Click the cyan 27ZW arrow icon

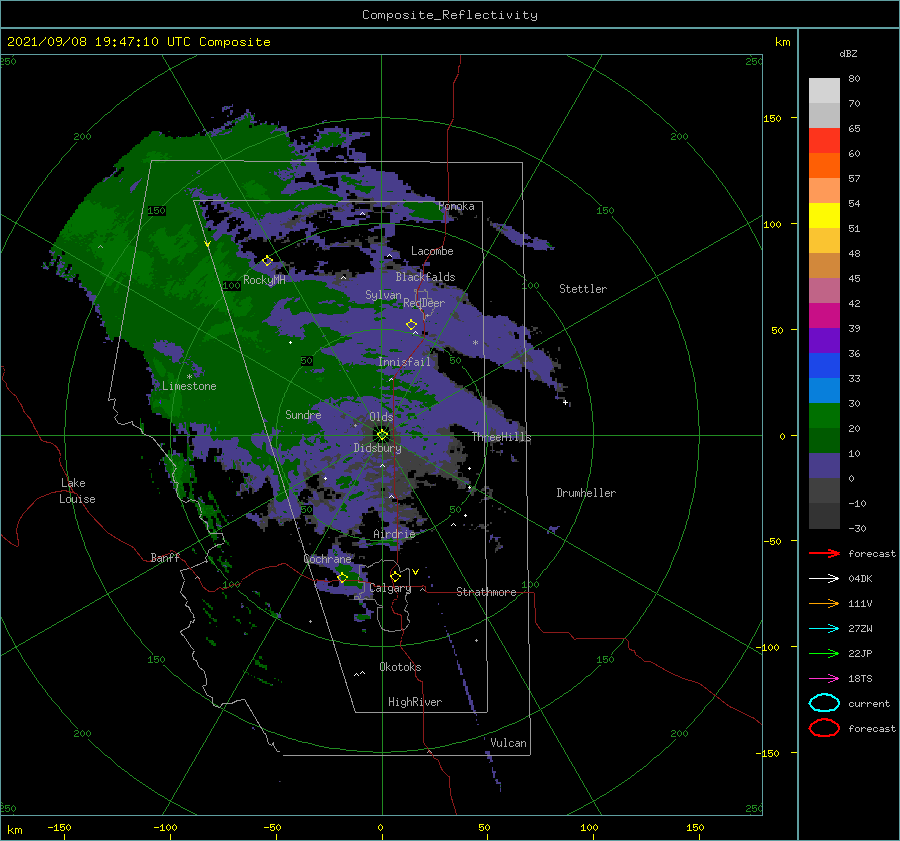click(824, 629)
